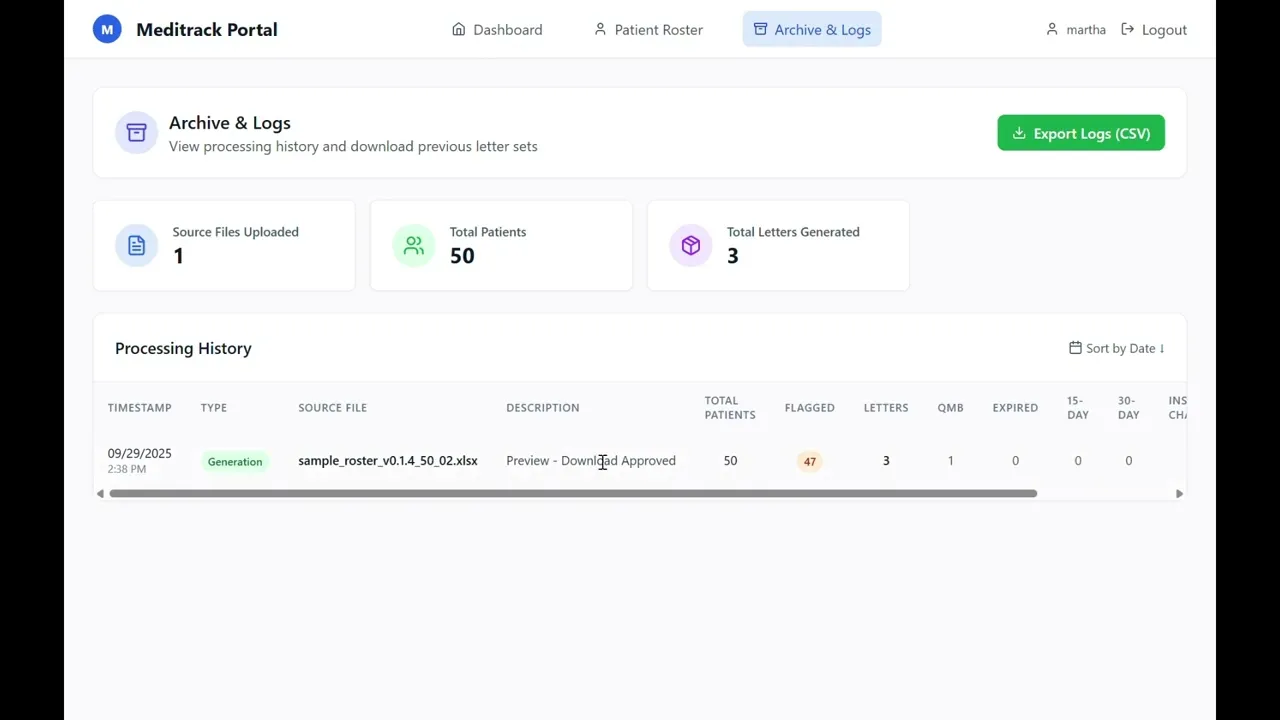
Task: Open the sample_roster_v0.1.4_50_02.xlsx source file
Action: 388,461
